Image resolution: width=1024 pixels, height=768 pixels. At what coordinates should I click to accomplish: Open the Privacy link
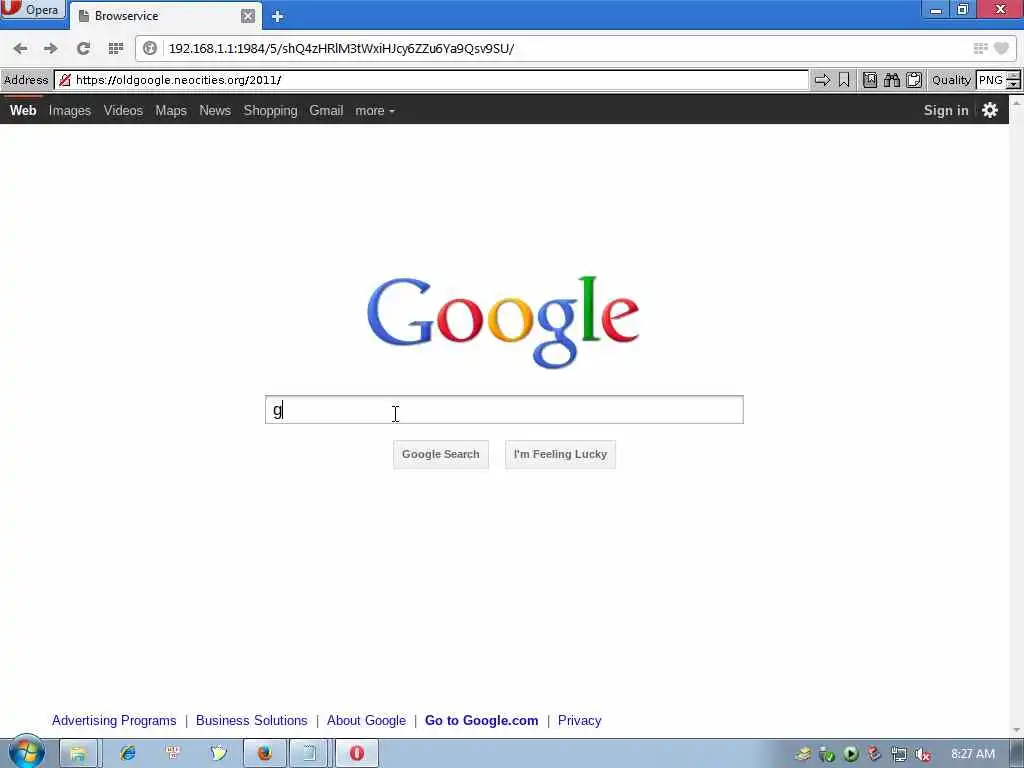[x=579, y=720]
